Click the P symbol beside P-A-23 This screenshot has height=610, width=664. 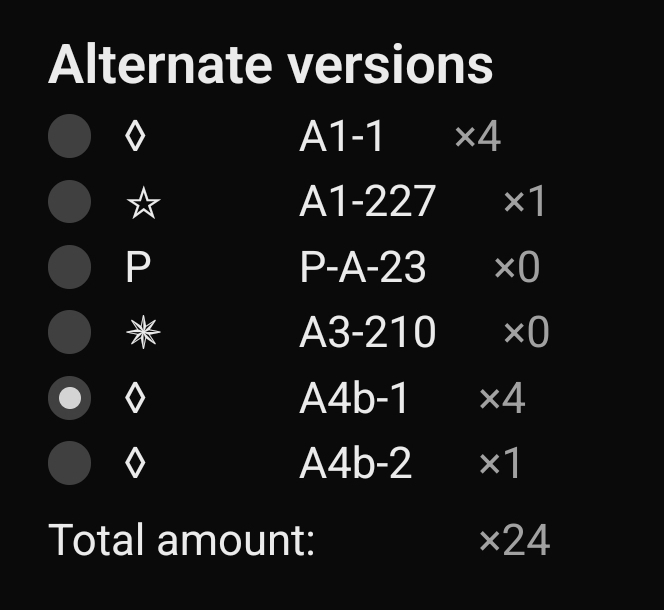[x=137, y=268]
